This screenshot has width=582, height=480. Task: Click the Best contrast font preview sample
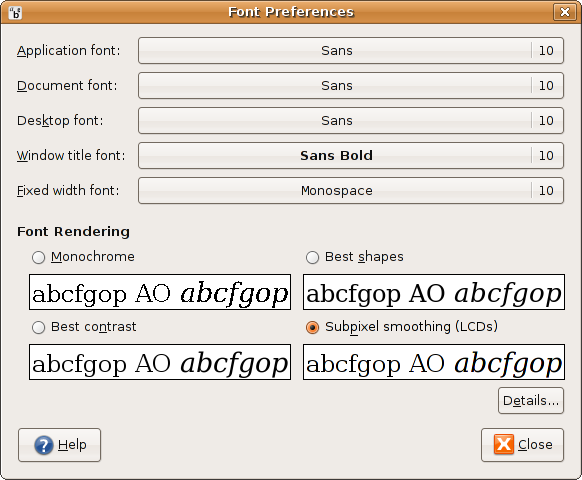[160, 362]
